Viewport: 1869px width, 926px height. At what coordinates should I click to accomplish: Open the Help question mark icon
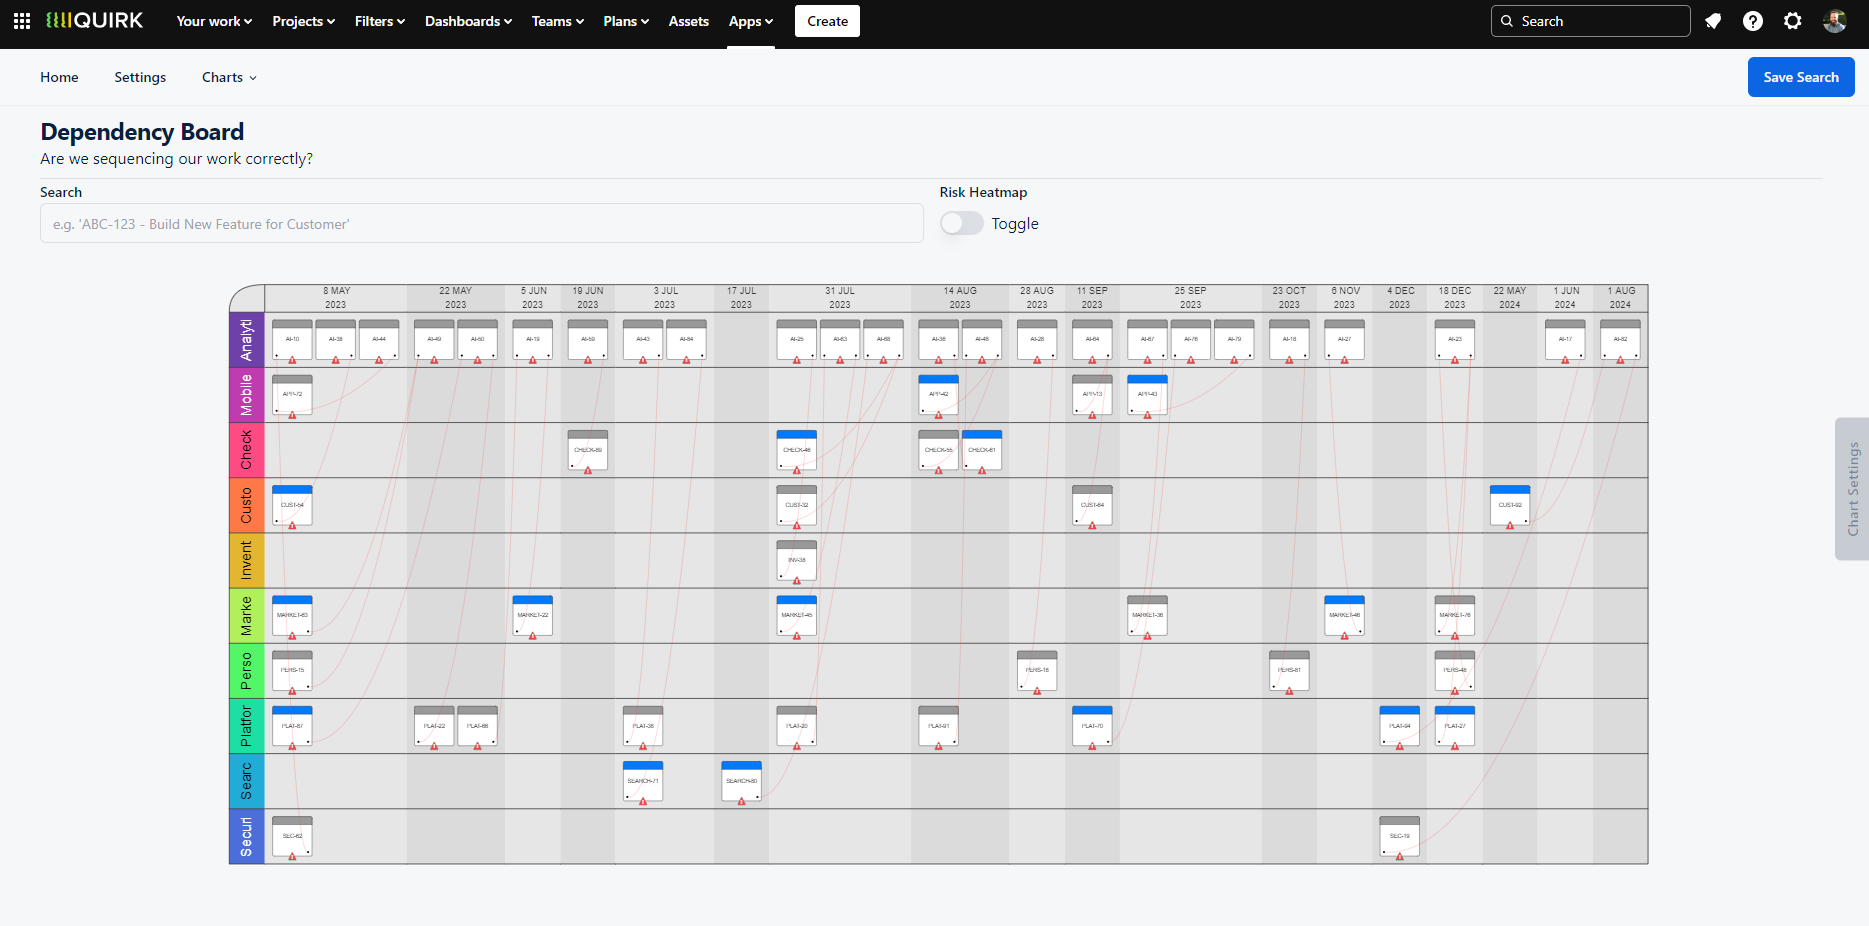click(1753, 21)
